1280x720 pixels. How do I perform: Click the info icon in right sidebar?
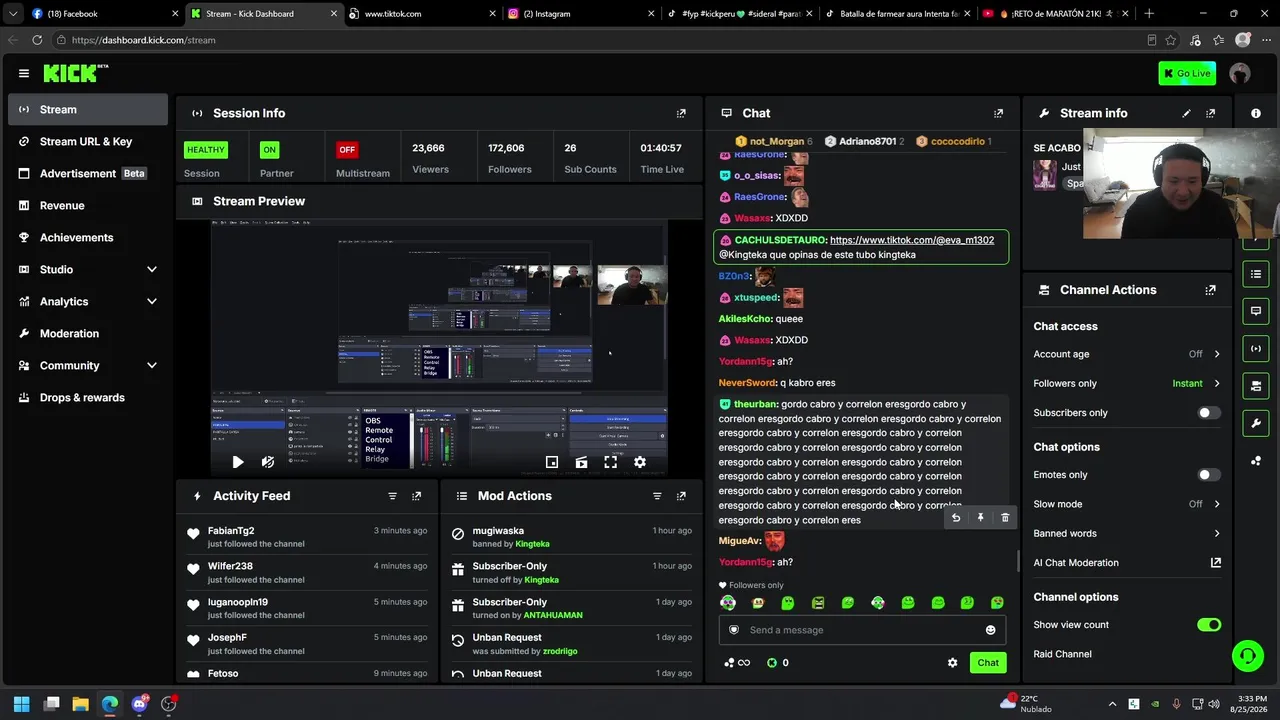pyautogui.click(x=1256, y=113)
